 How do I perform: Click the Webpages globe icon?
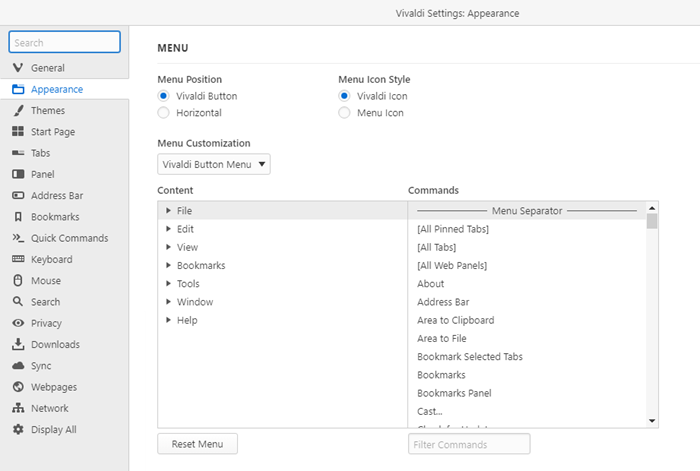point(18,387)
